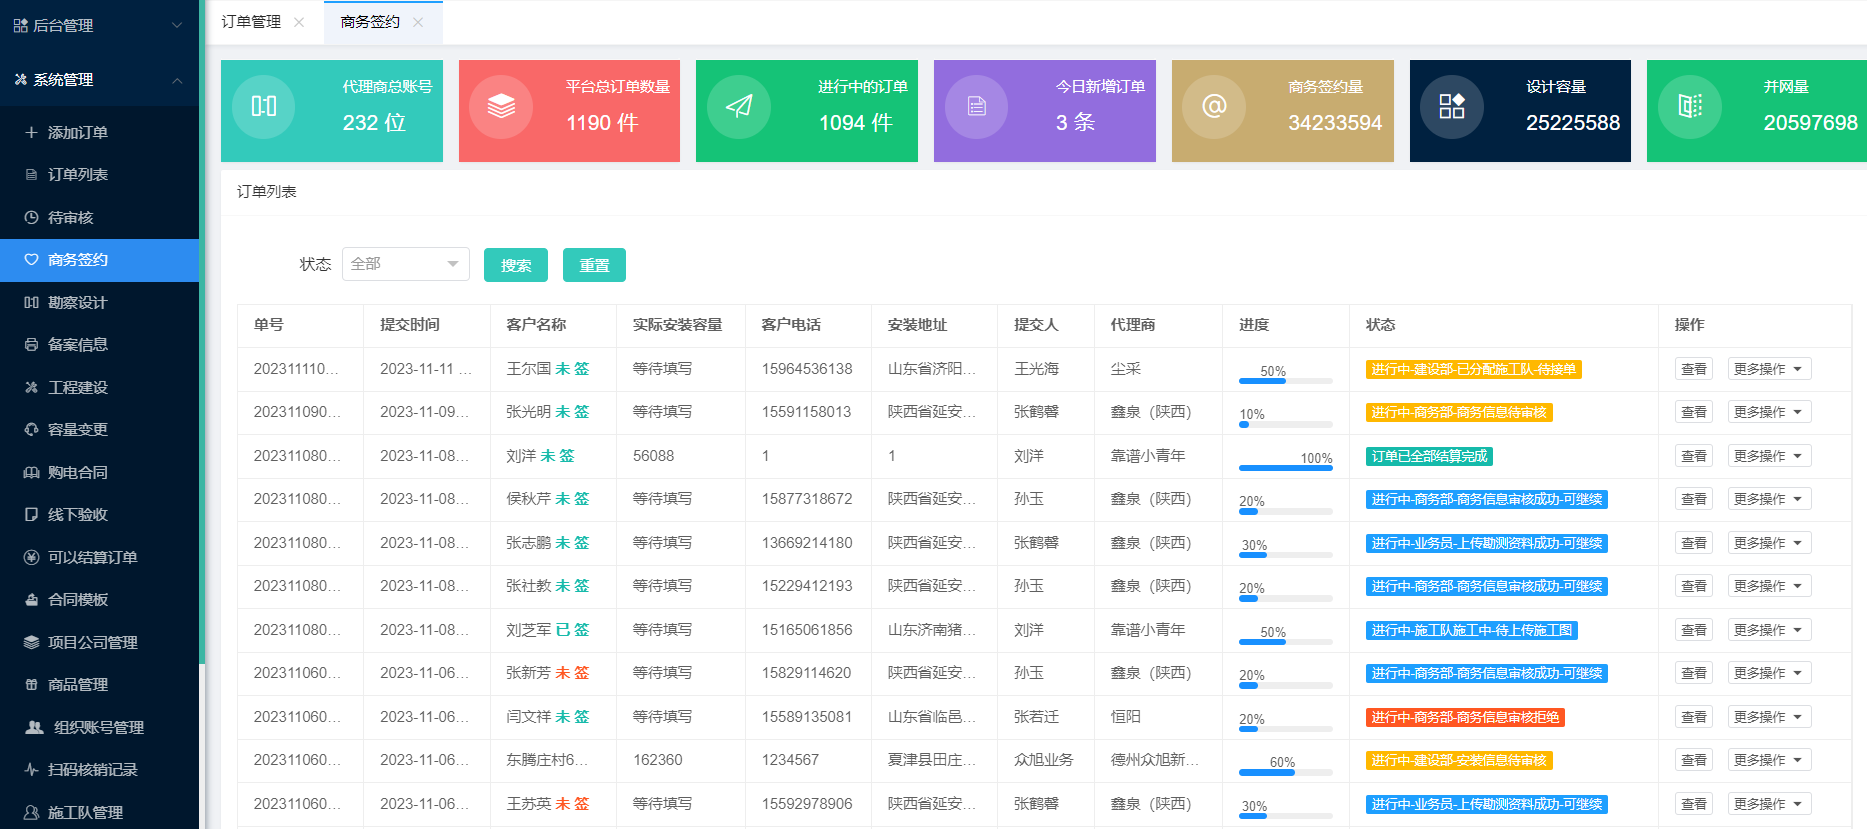Click the person icon beside 施工队管理
The image size is (1867, 829).
[31, 812]
